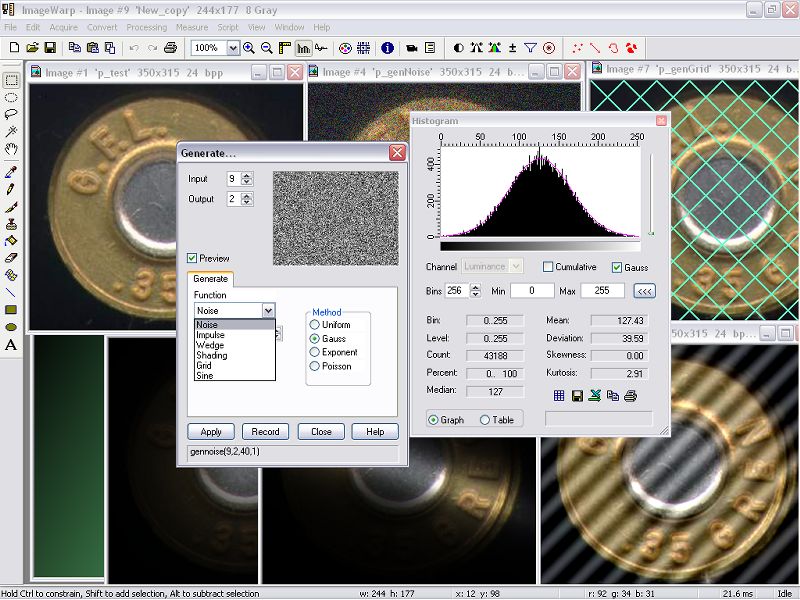800x600 pixels.
Task: Click the Zoom Out magnifier icon
Action: tap(266, 48)
